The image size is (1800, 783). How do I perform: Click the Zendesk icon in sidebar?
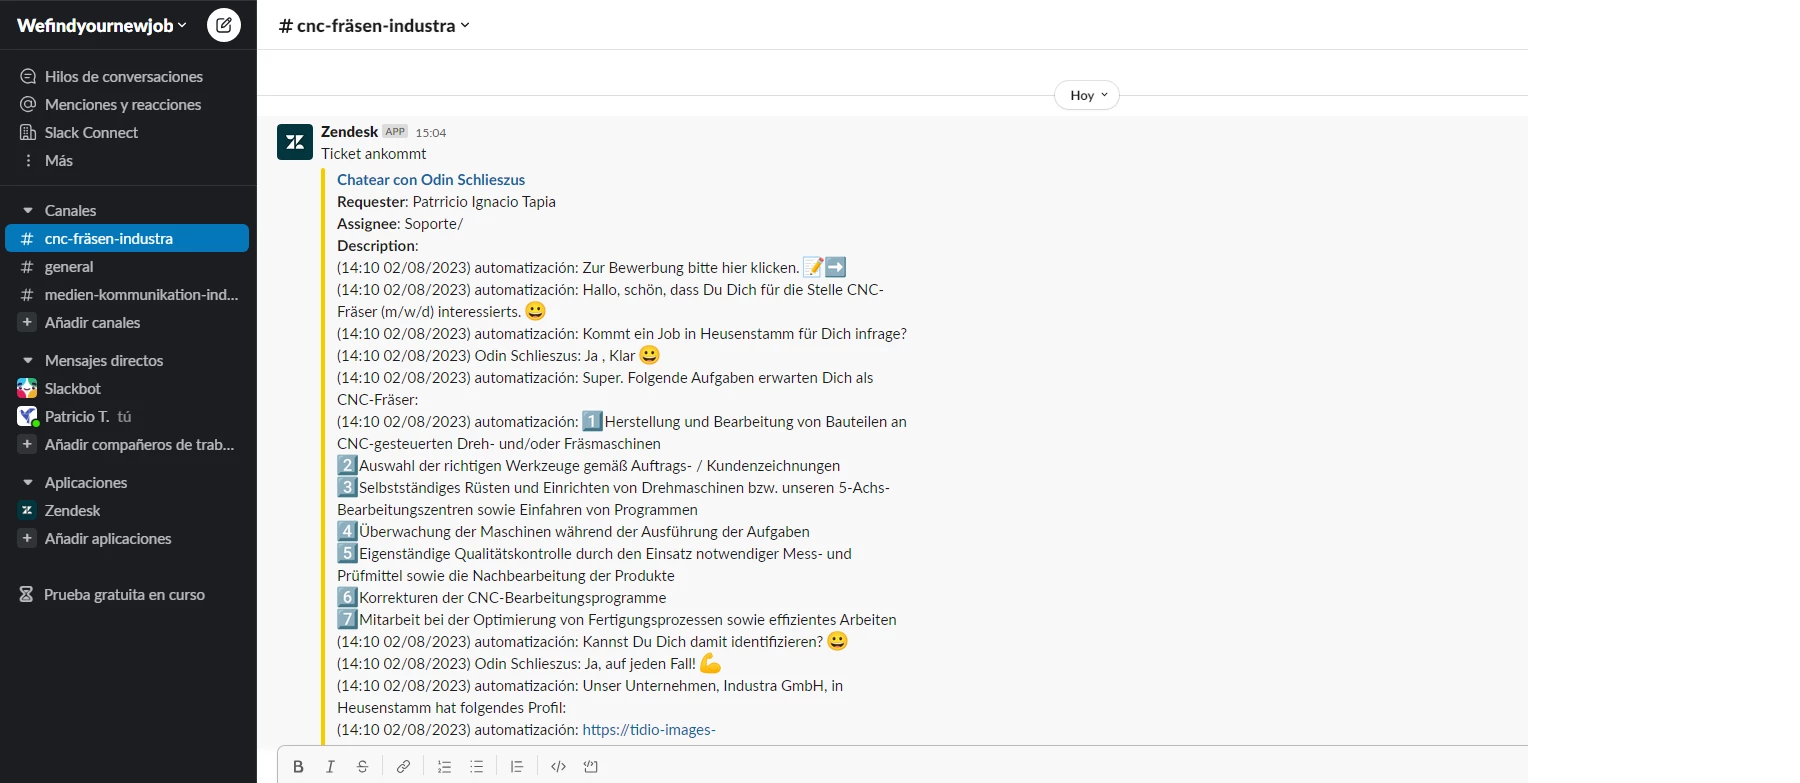(27, 510)
